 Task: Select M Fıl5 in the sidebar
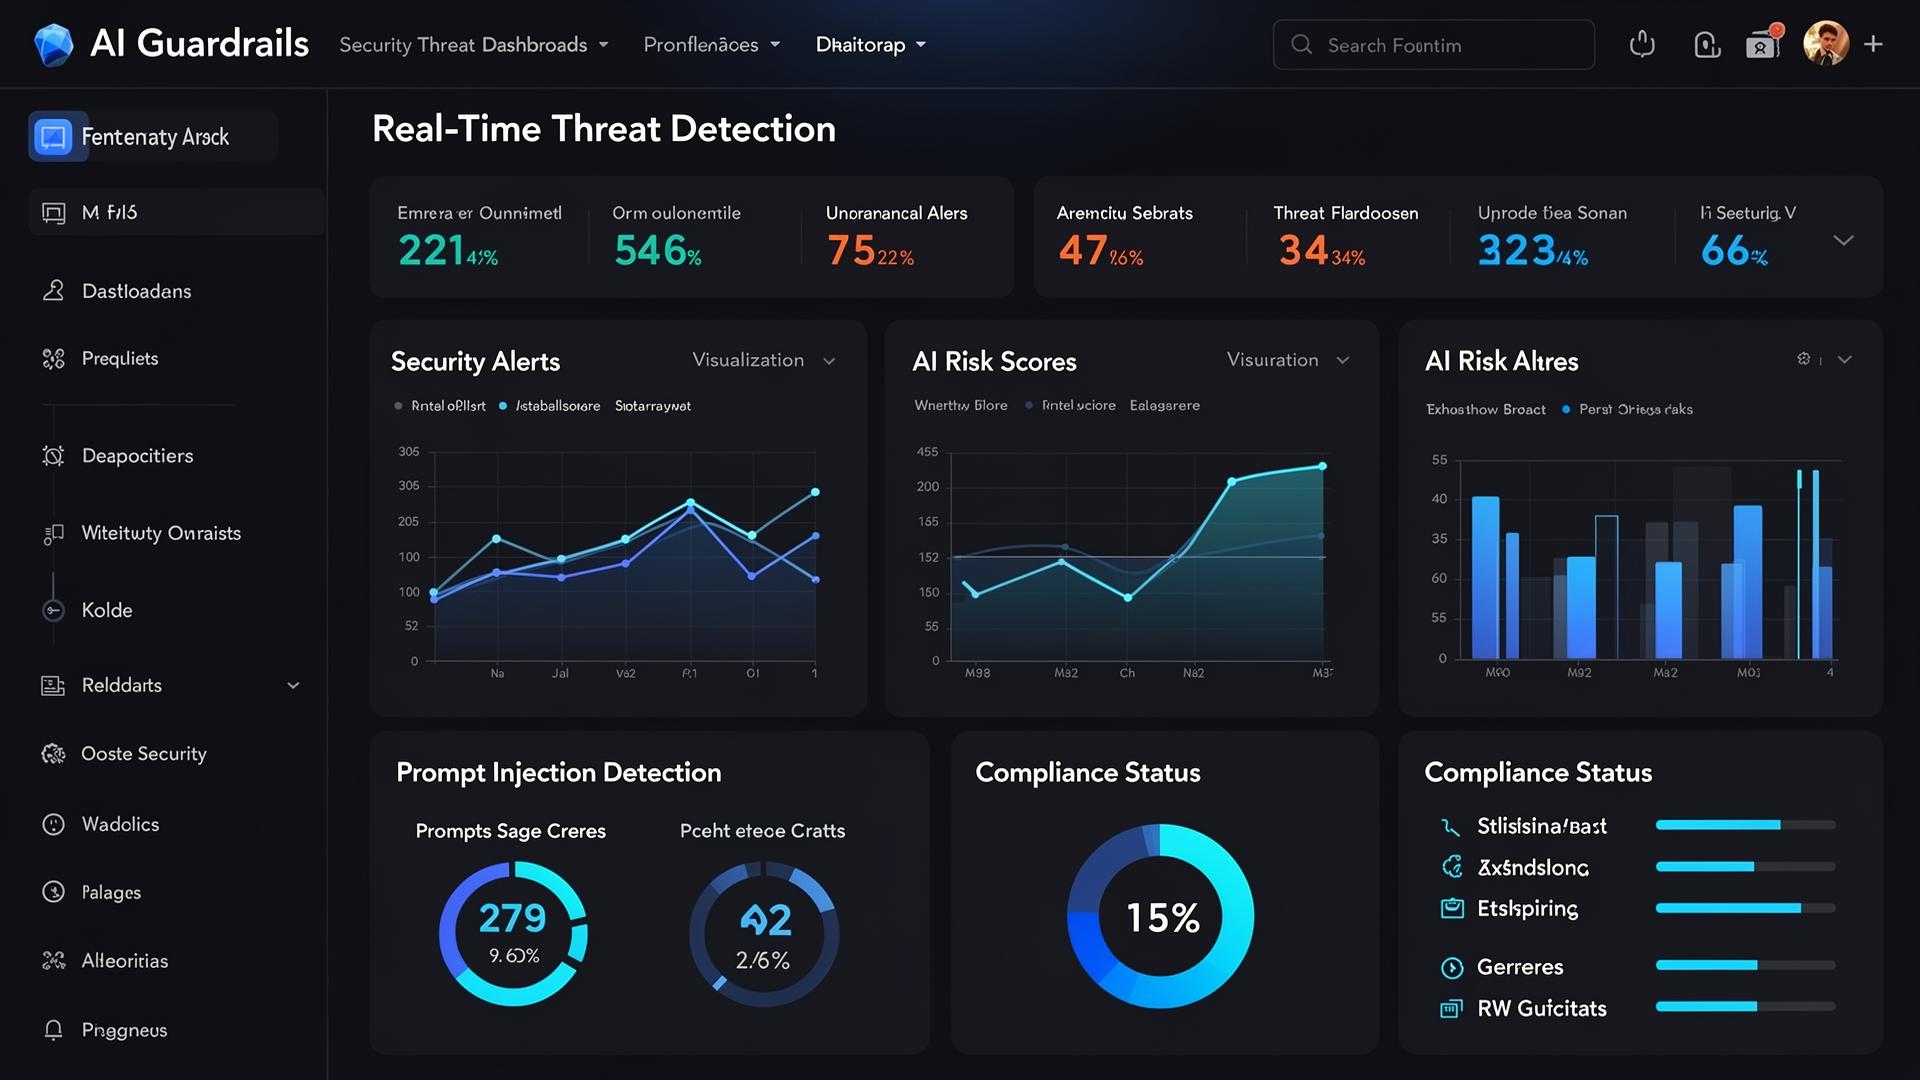[176, 212]
